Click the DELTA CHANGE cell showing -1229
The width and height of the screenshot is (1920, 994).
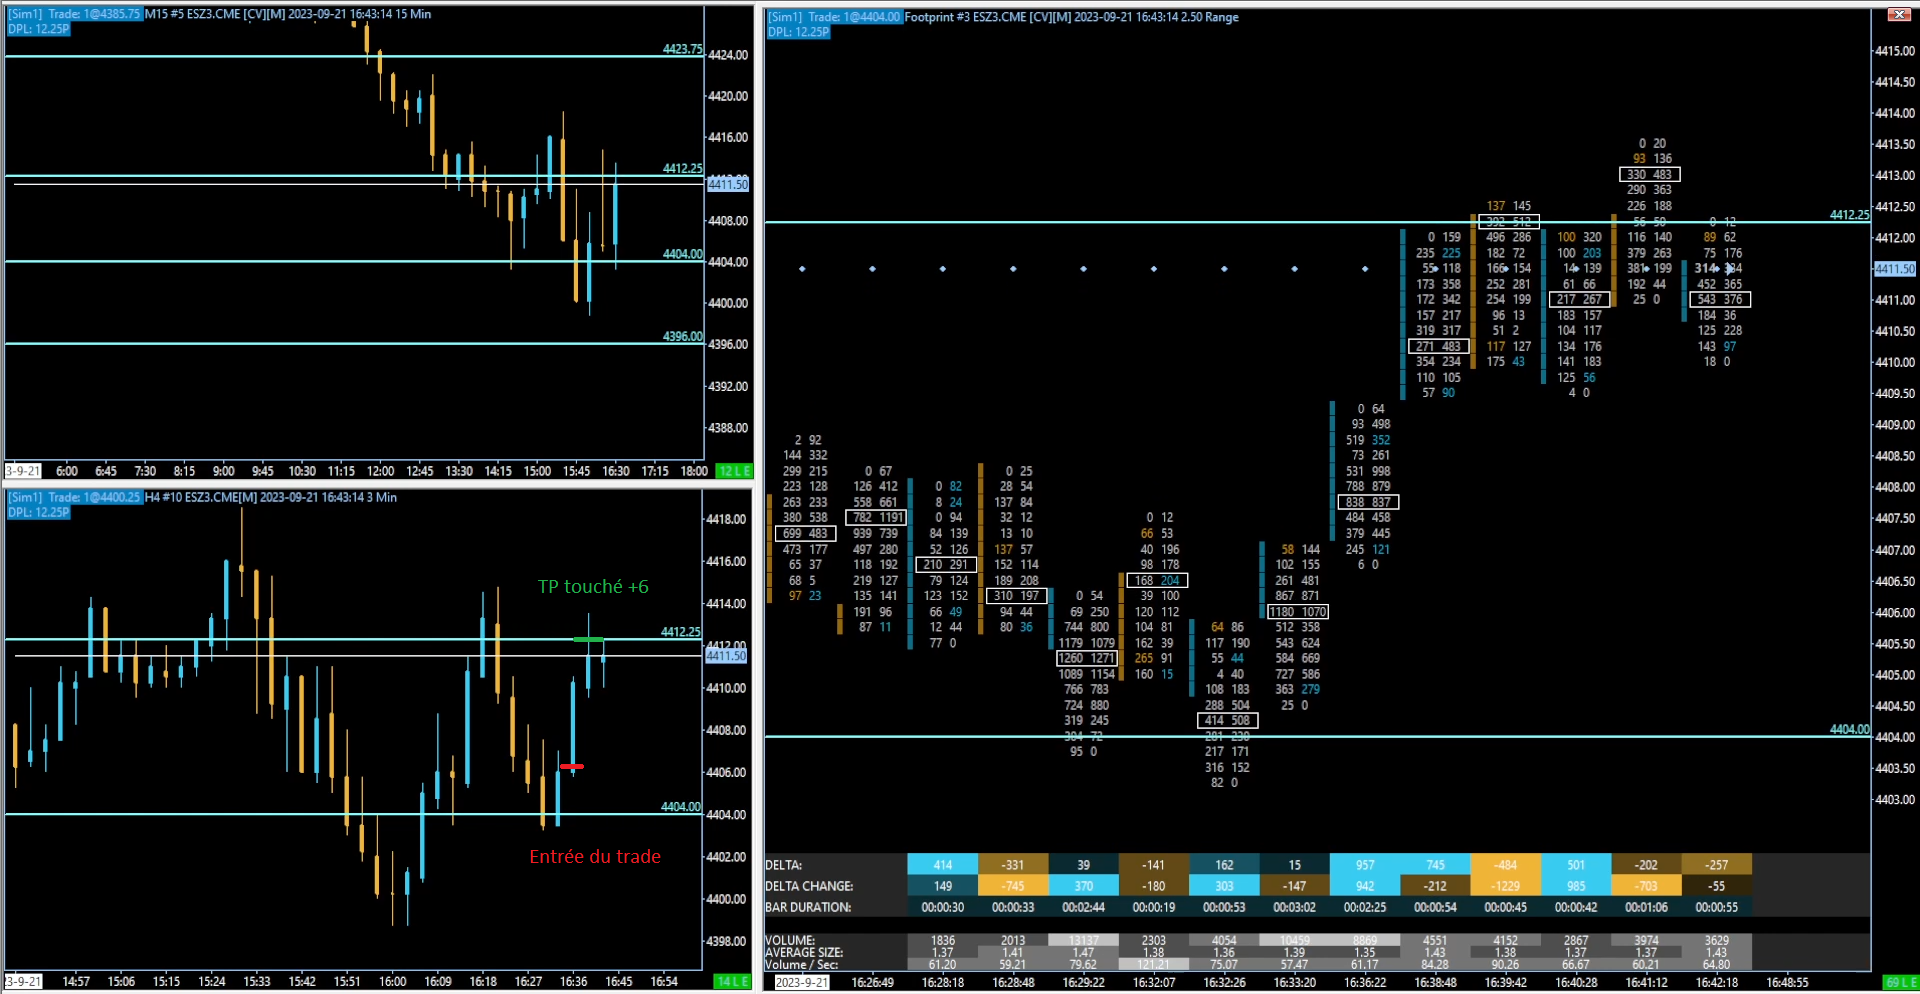(x=1506, y=886)
